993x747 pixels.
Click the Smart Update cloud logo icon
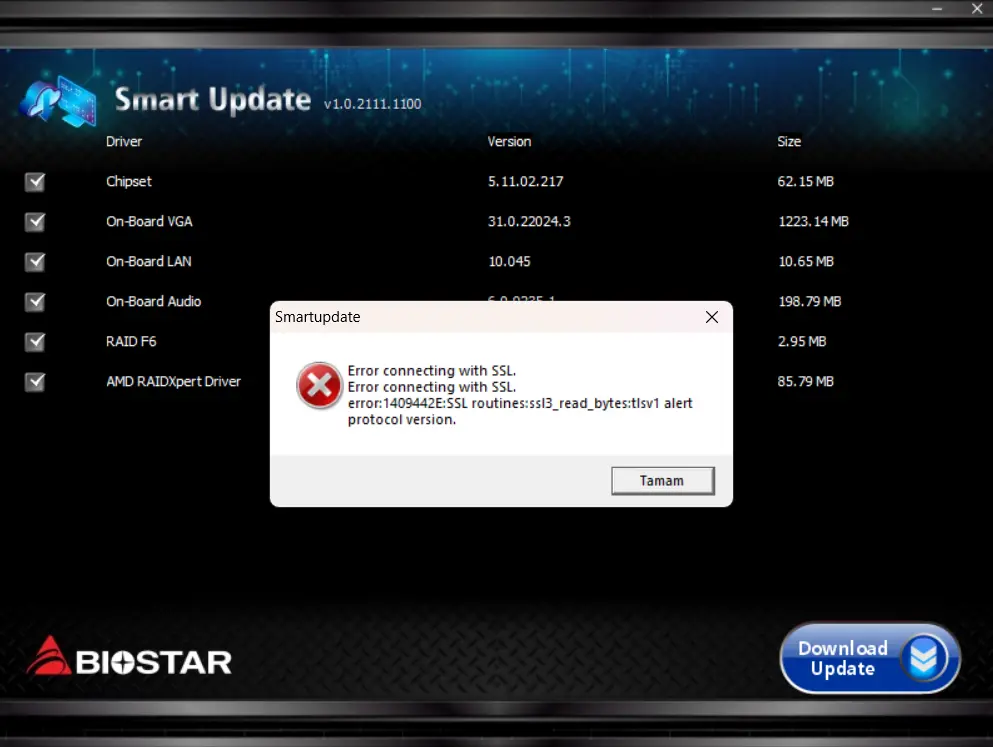click(x=58, y=101)
